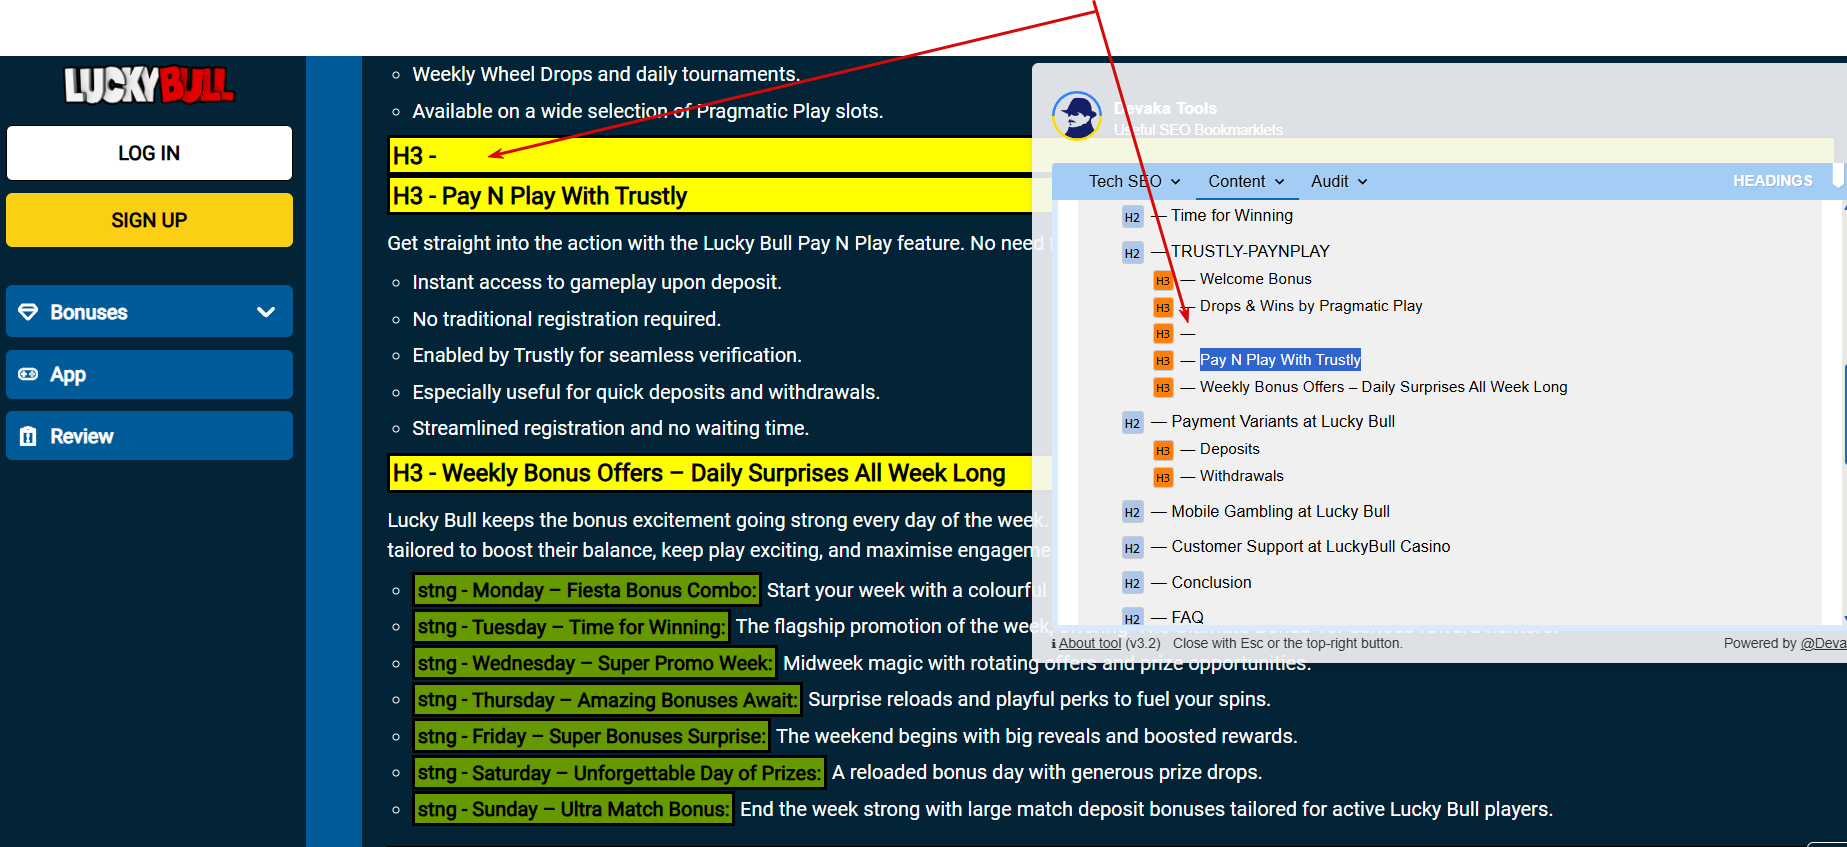
Task: Click the yellow SIGN UP button
Action: click(149, 220)
